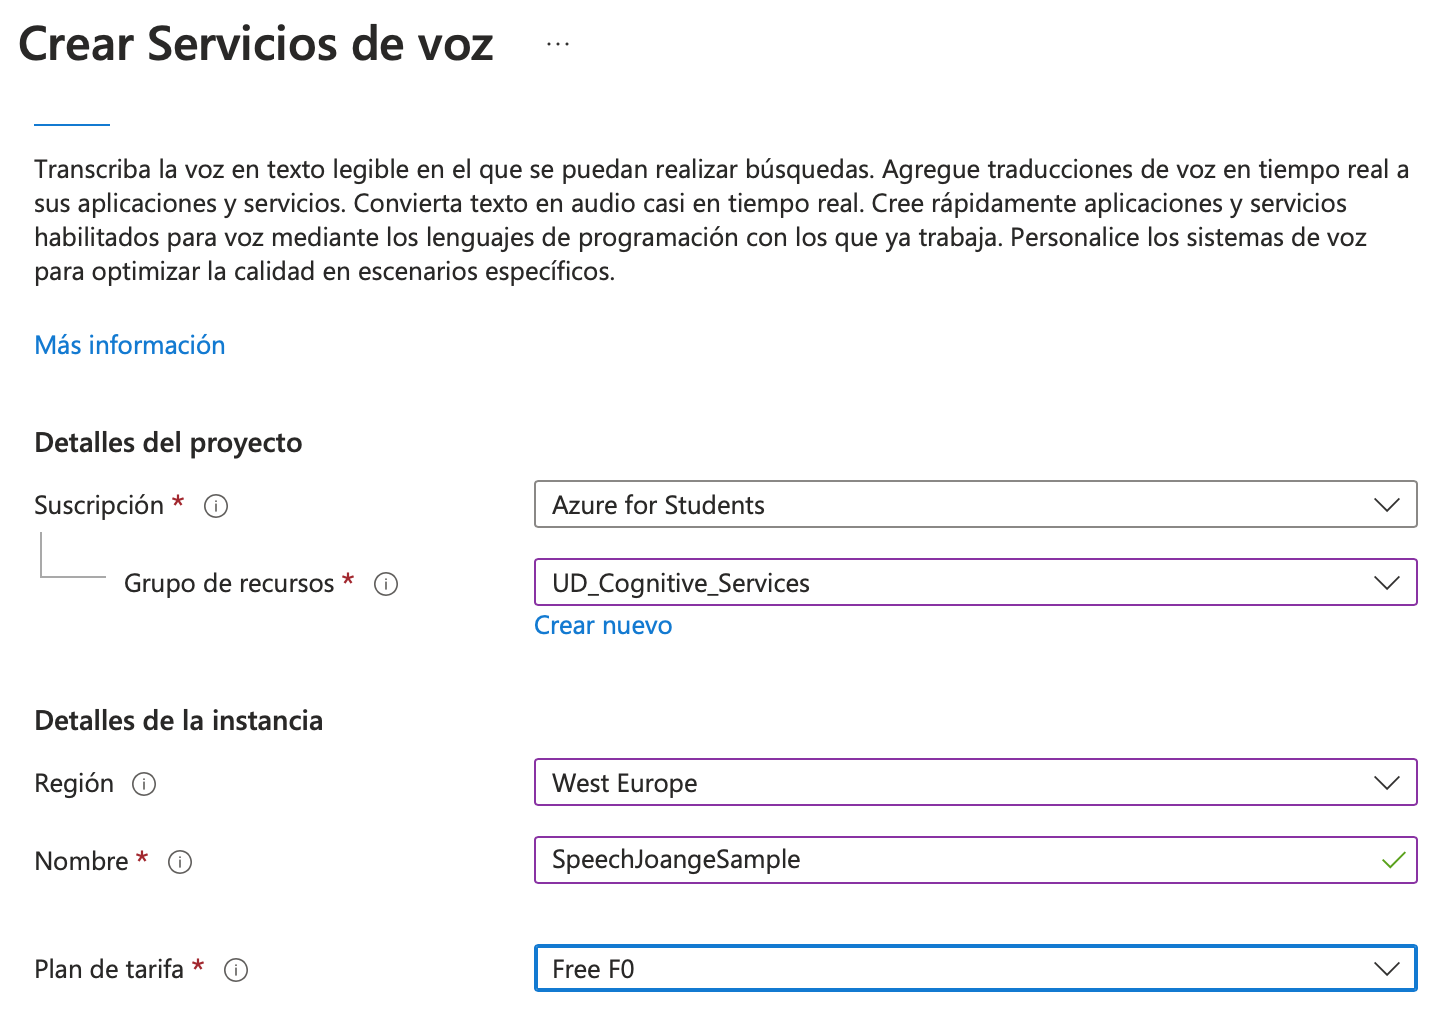The image size is (1454, 1020).
Task: Open the ellipsis menu beside the page title
Action: point(557,44)
